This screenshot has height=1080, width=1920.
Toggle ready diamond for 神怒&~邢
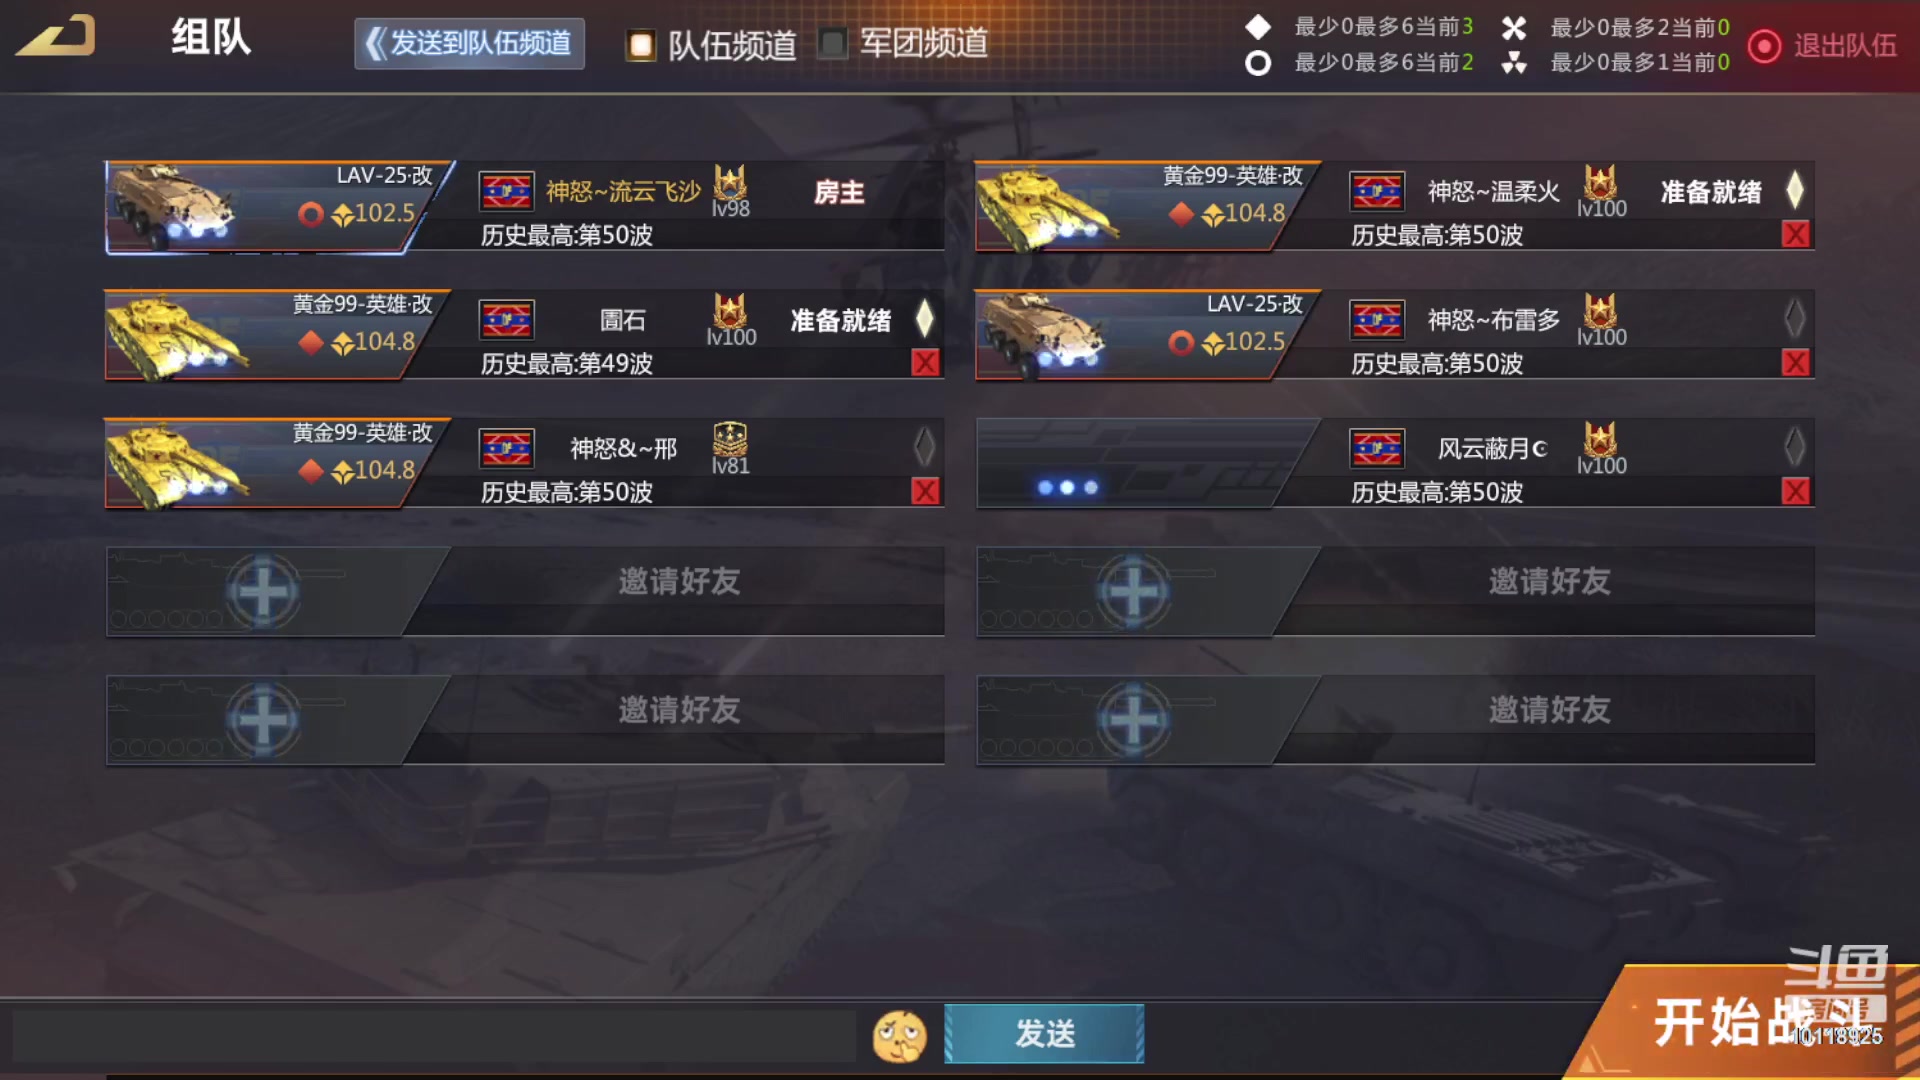point(925,447)
